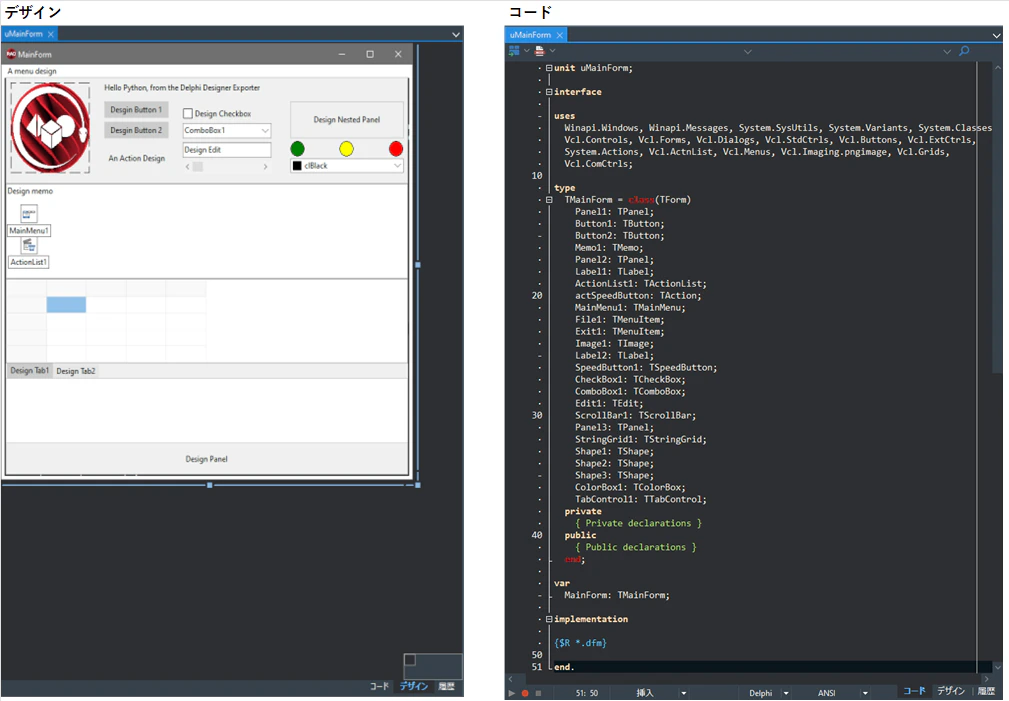Open the clBlack color box dropdown

pyautogui.click(x=397, y=165)
